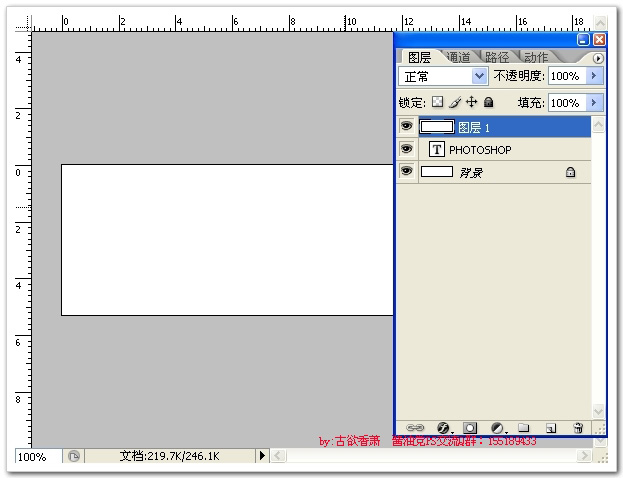Viewport: 623px width, 478px height.
Task: Select the 背景 layer thumbnail
Action: tap(437, 172)
